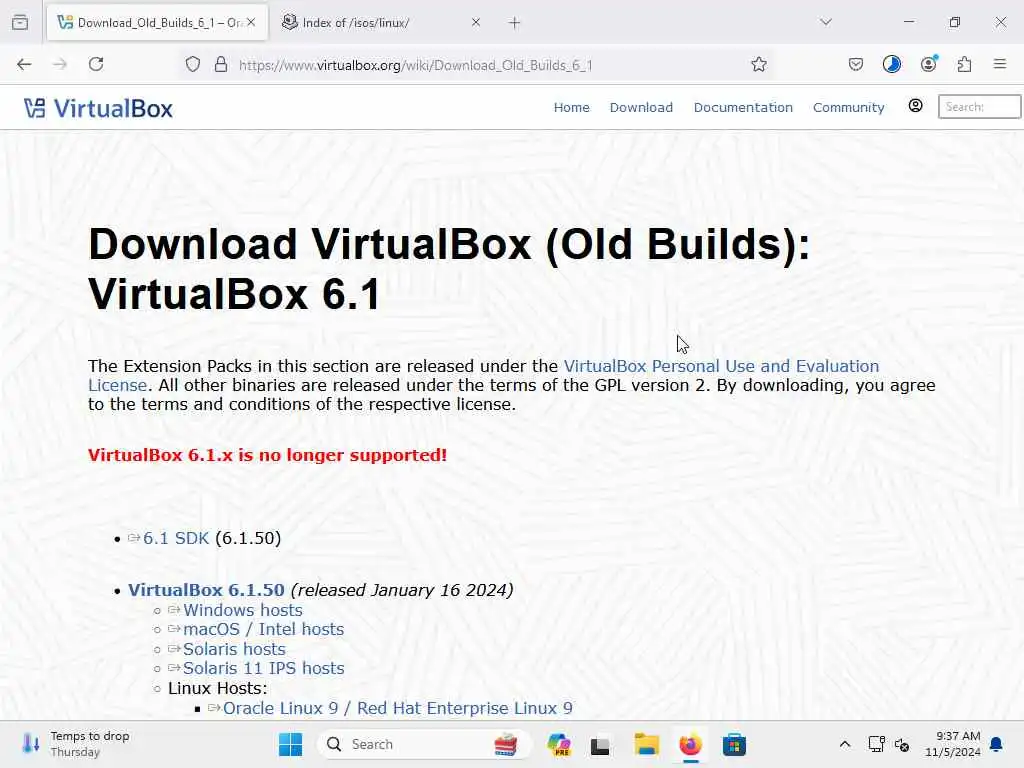This screenshot has height=768, width=1024.
Task: Expand the list all tabs chevron
Action: (826, 22)
